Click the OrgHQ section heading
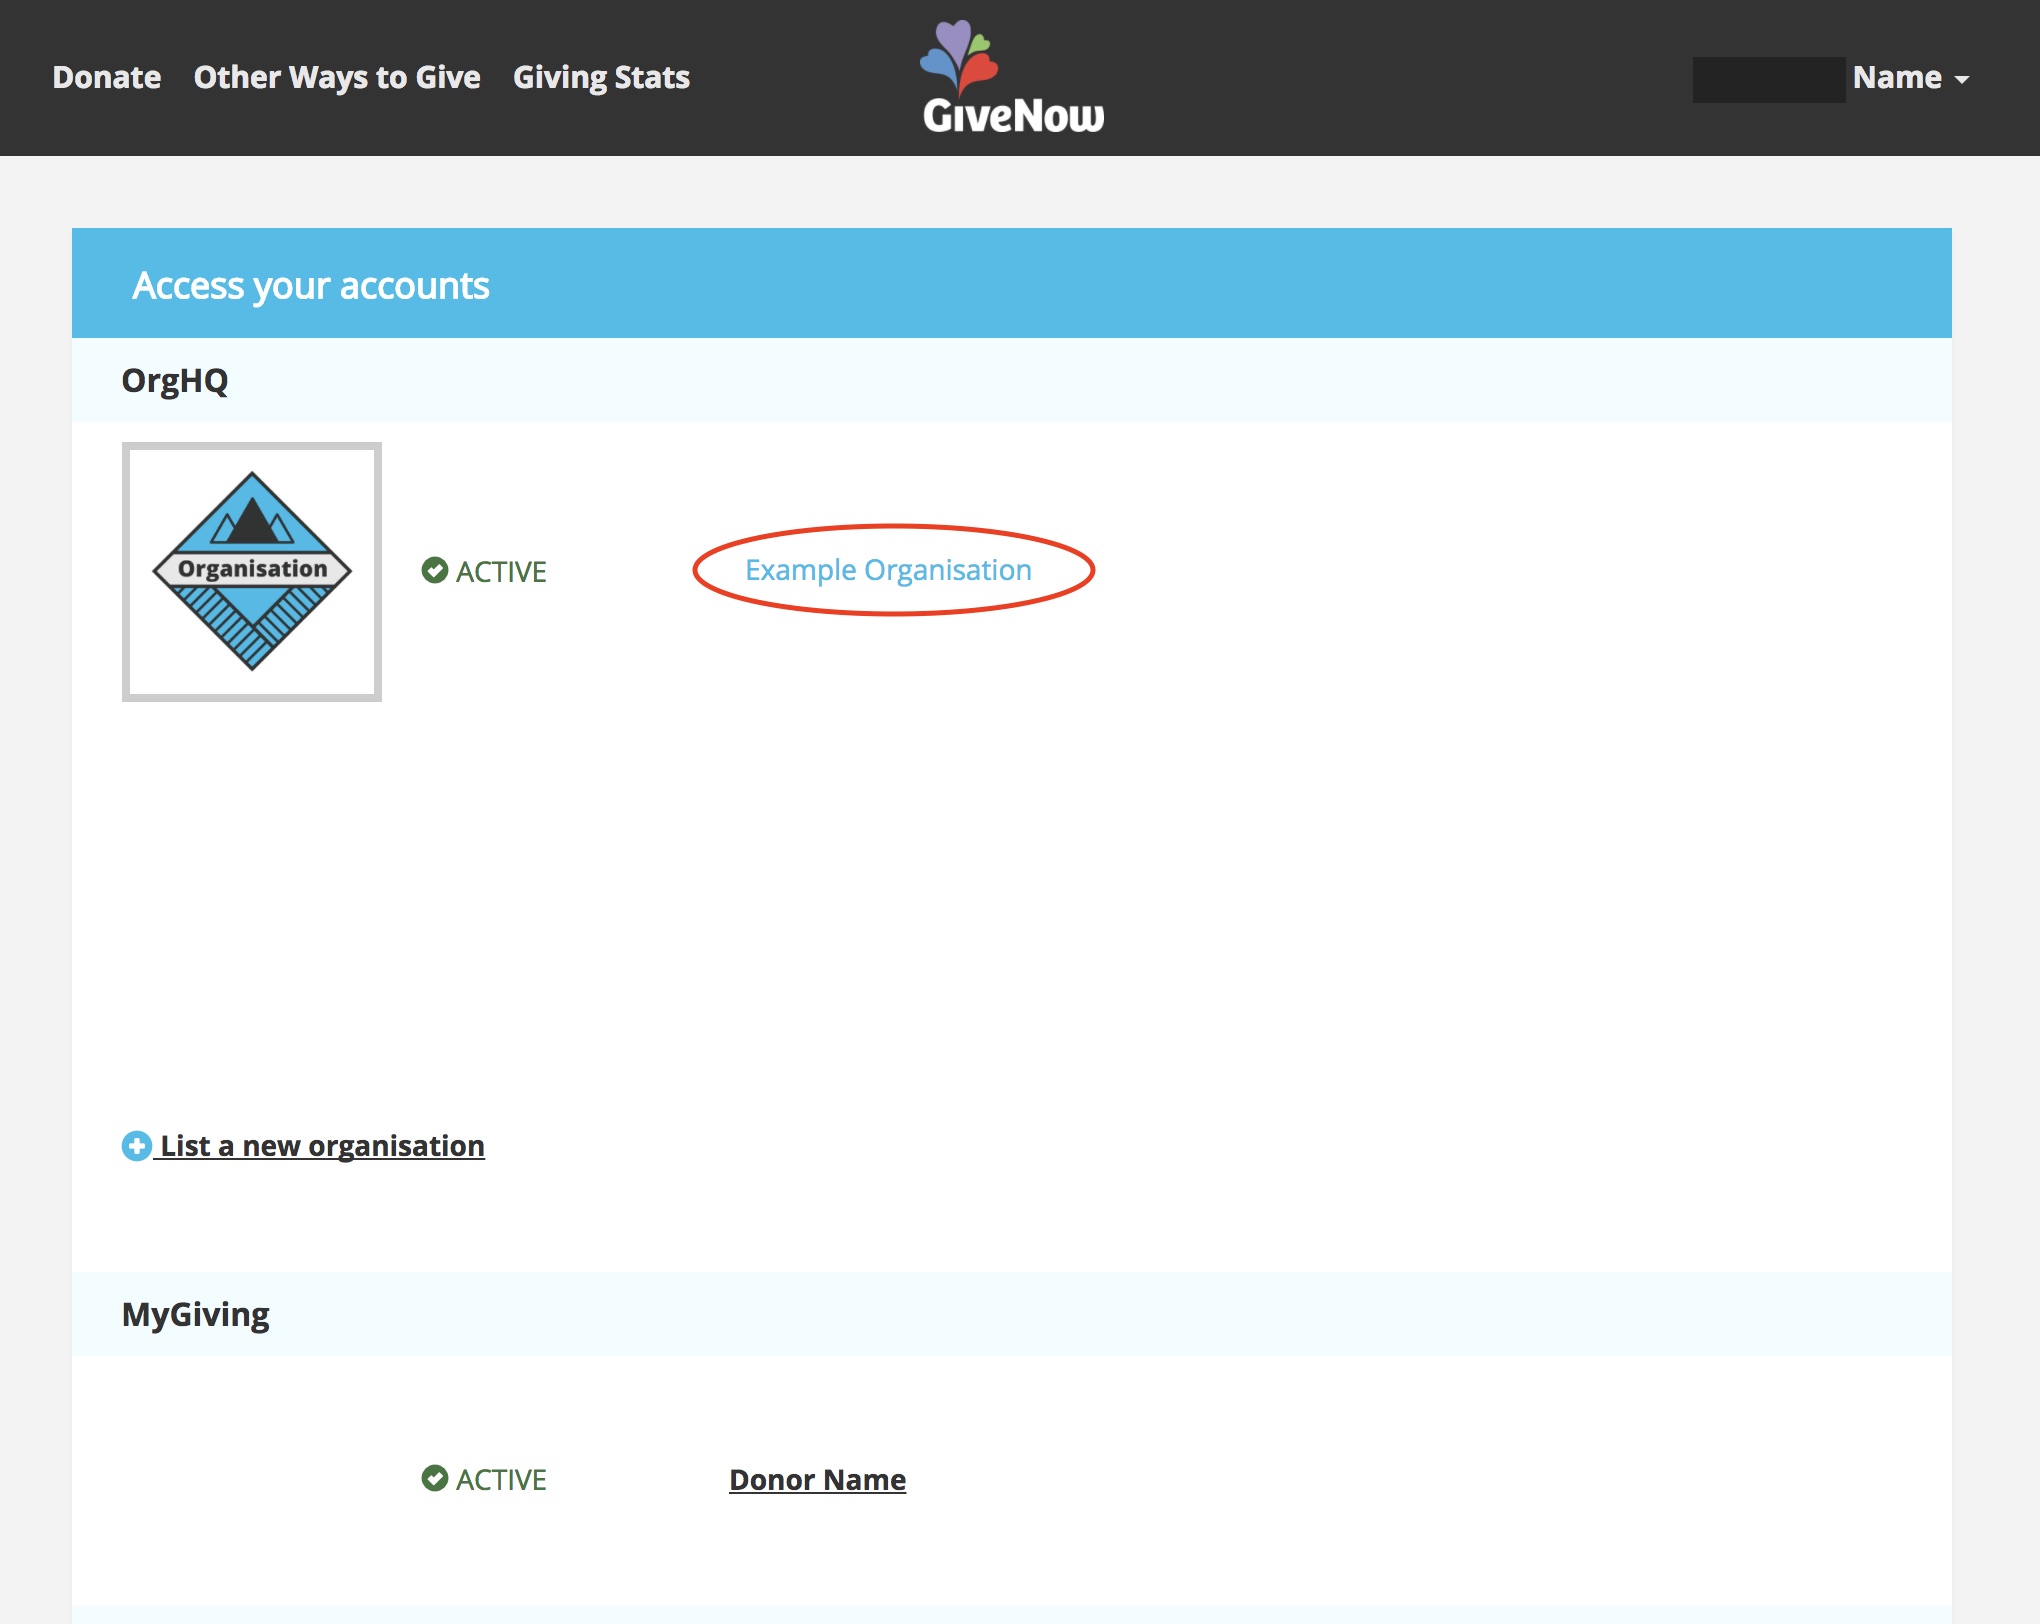Viewport: 2040px width, 1624px height. (x=175, y=381)
